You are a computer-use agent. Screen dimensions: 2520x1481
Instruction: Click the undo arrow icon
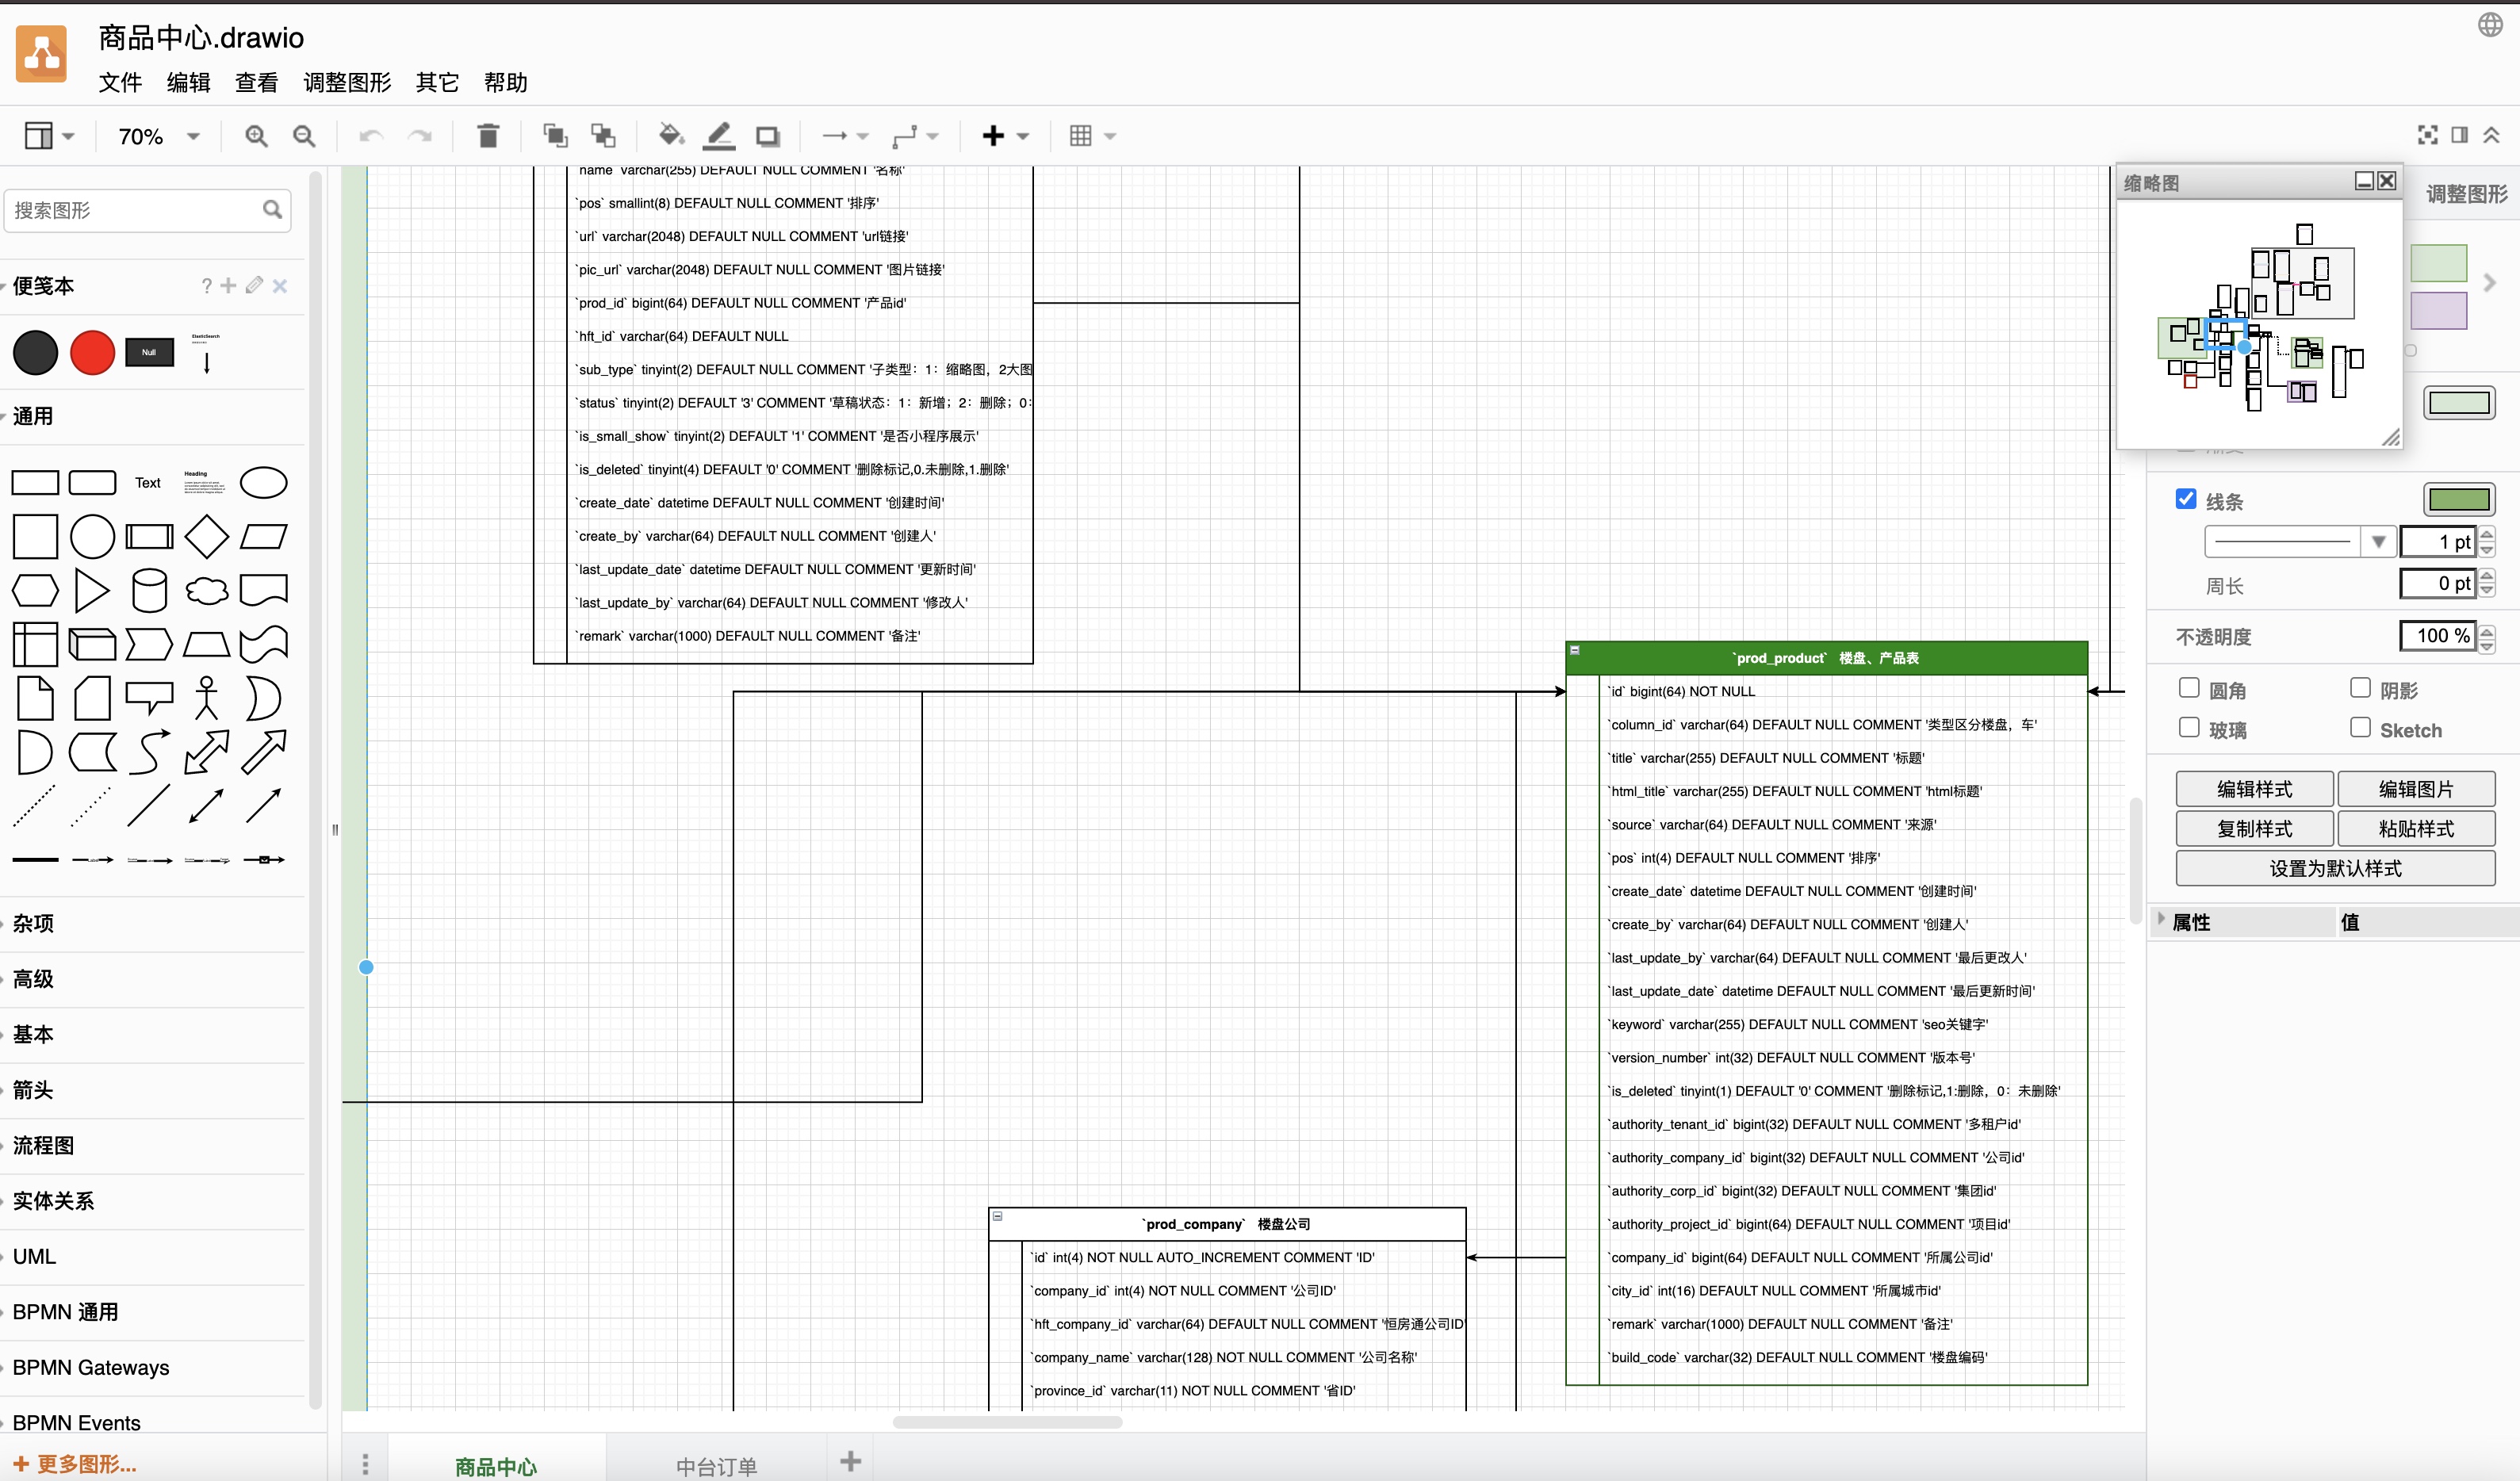(371, 136)
